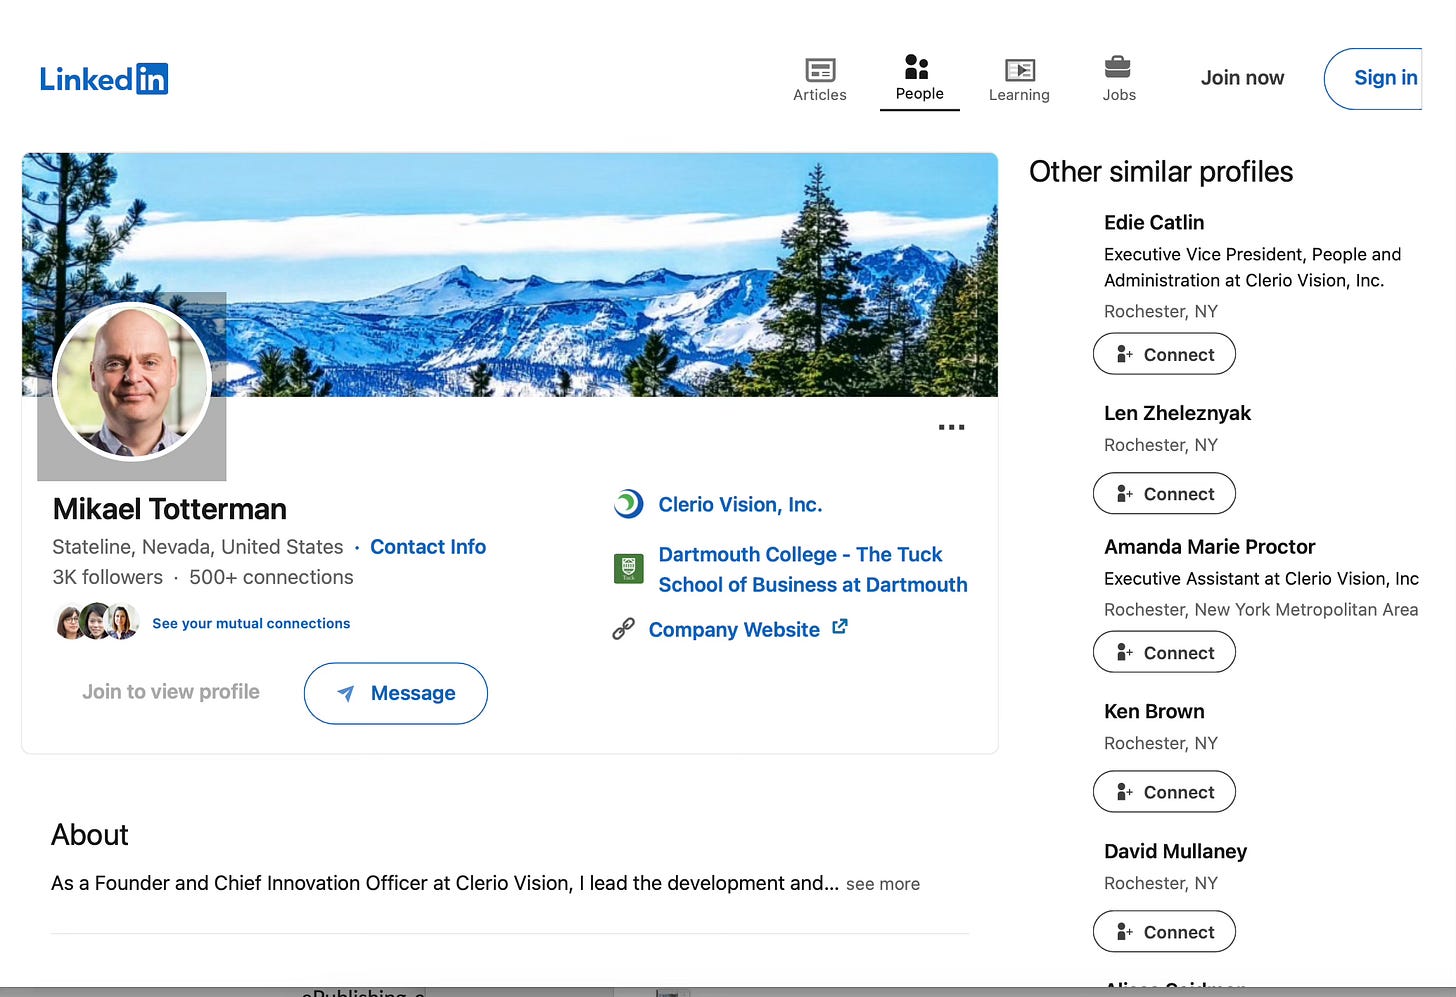The image size is (1456, 997).
Task: Connect with Amanda Marie Proctor
Action: [1164, 653]
